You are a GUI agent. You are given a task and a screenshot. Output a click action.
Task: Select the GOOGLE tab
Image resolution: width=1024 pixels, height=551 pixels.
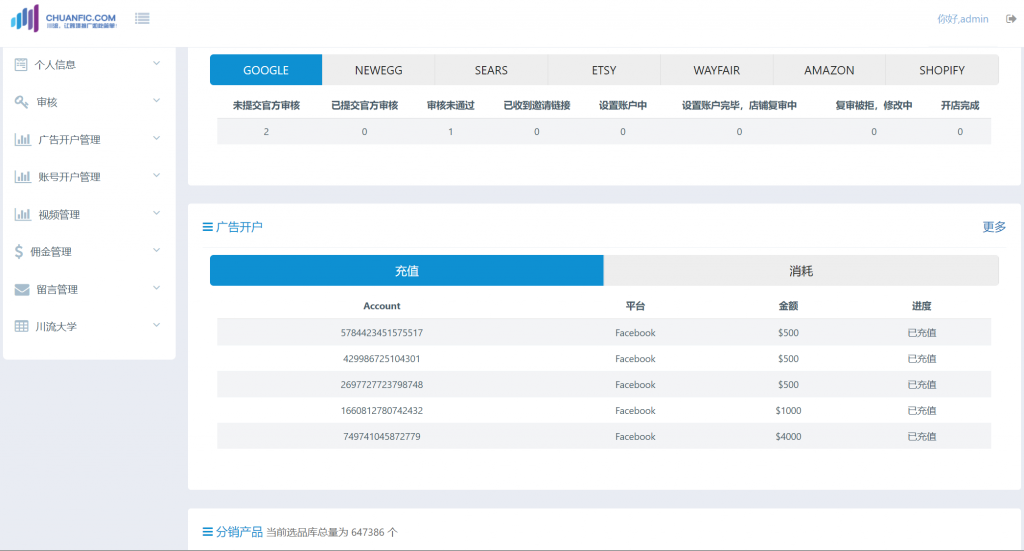coord(266,70)
